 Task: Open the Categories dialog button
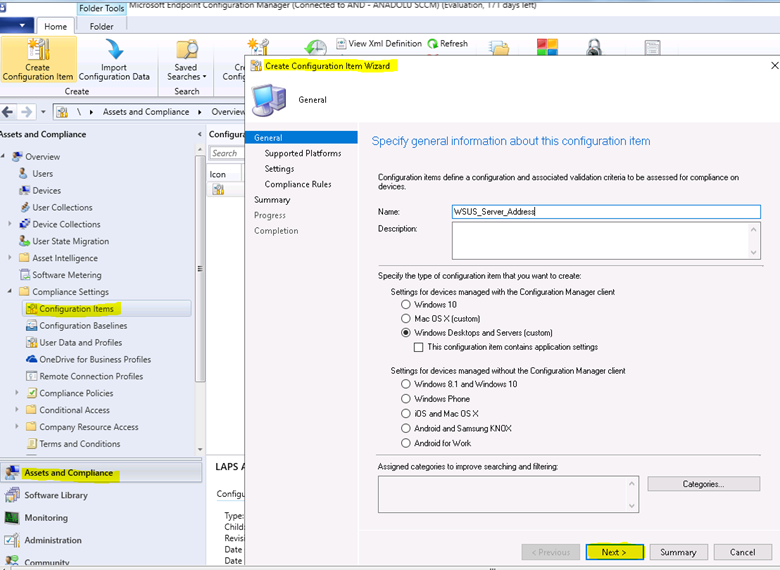click(703, 484)
